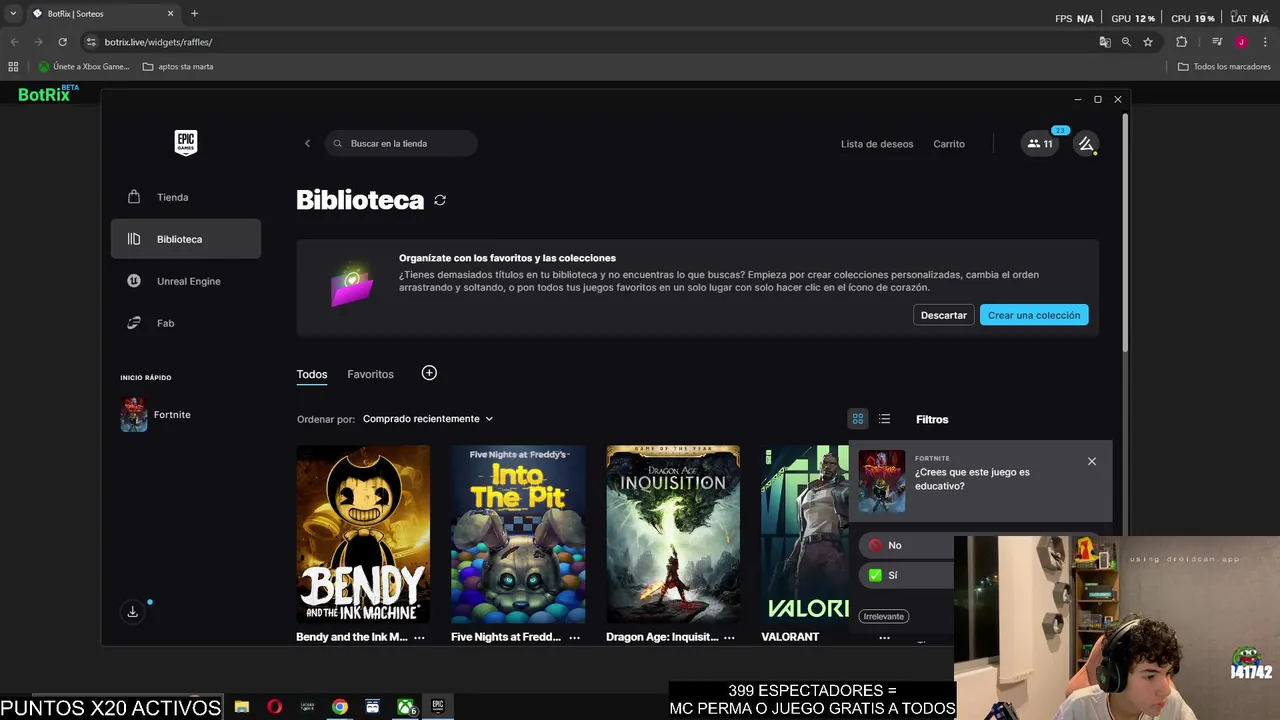Click the Filtros heading
The height and width of the screenshot is (720, 1280).
point(932,419)
